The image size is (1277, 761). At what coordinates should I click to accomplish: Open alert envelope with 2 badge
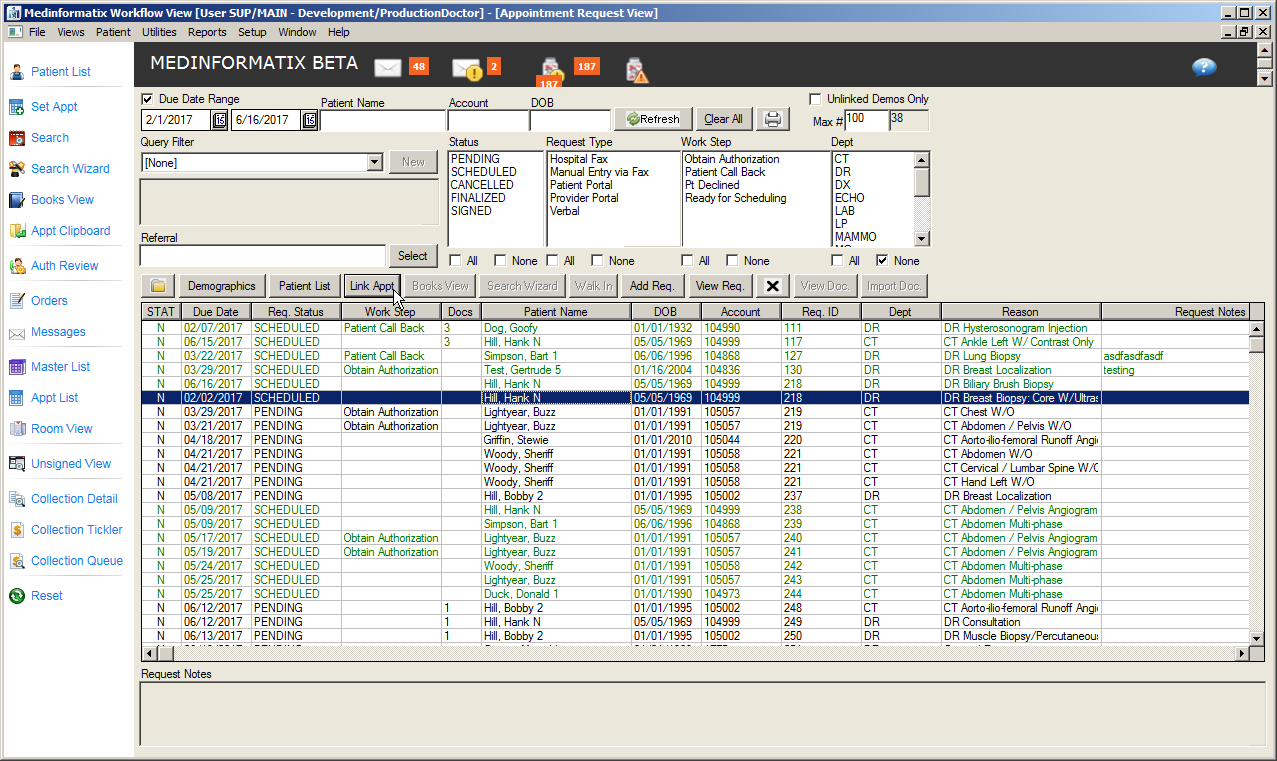(x=467, y=68)
